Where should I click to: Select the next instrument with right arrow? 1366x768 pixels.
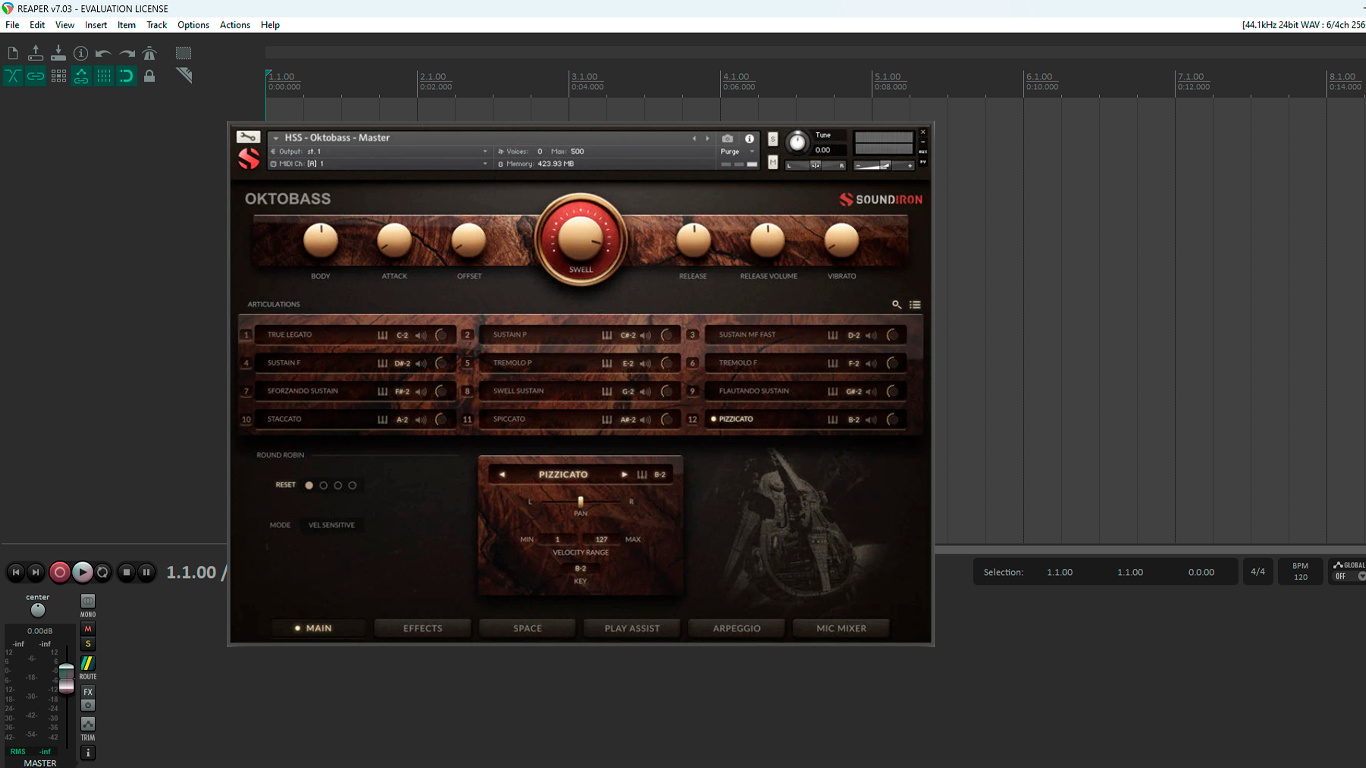(x=707, y=139)
